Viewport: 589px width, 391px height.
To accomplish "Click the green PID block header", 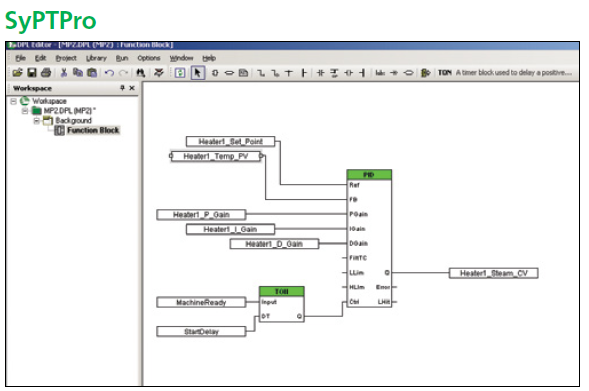I will click(x=369, y=175).
